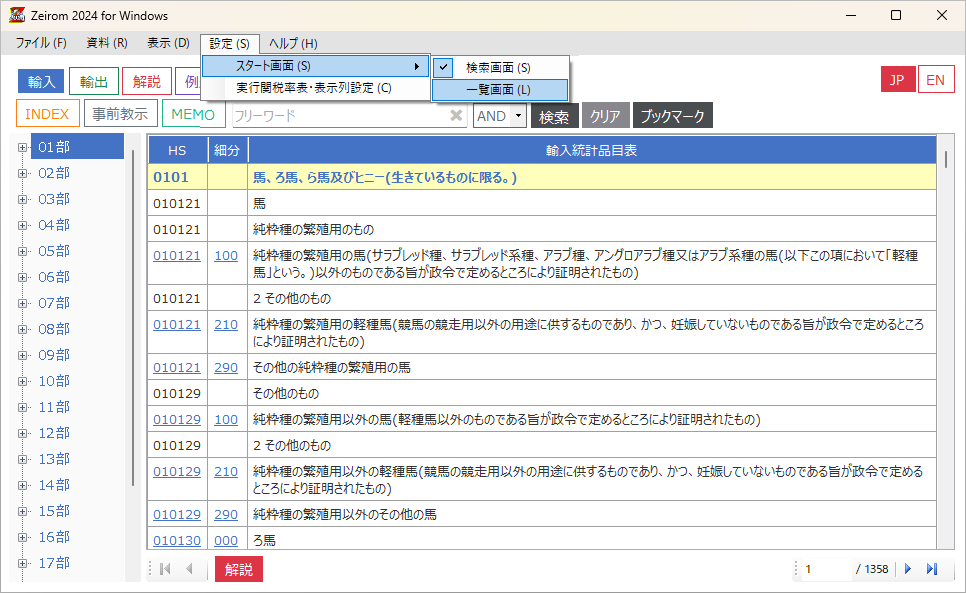Open the AND search-mode dropdown
This screenshot has width=966, height=593.
click(x=519, y=116)
